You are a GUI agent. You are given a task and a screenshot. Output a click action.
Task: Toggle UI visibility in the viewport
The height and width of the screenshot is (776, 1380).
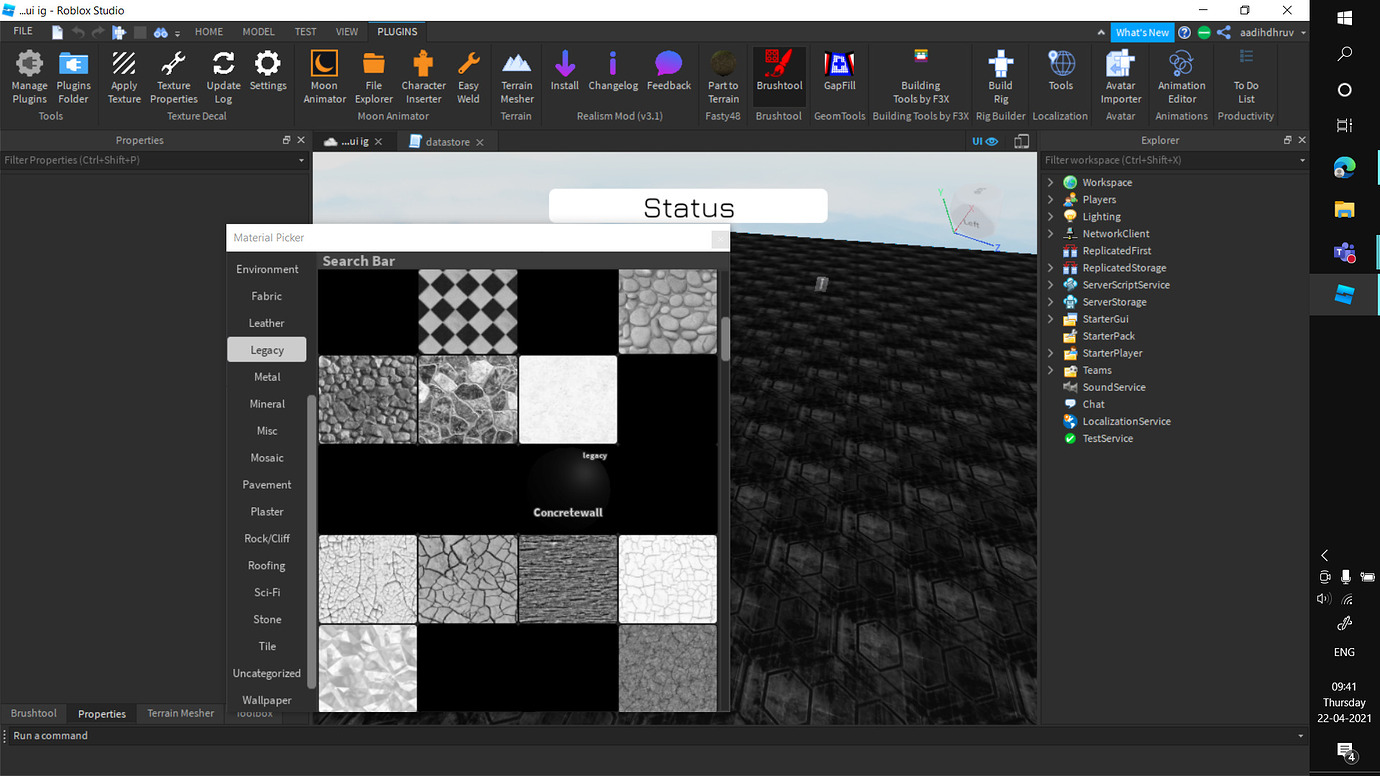tap(985, 141)
